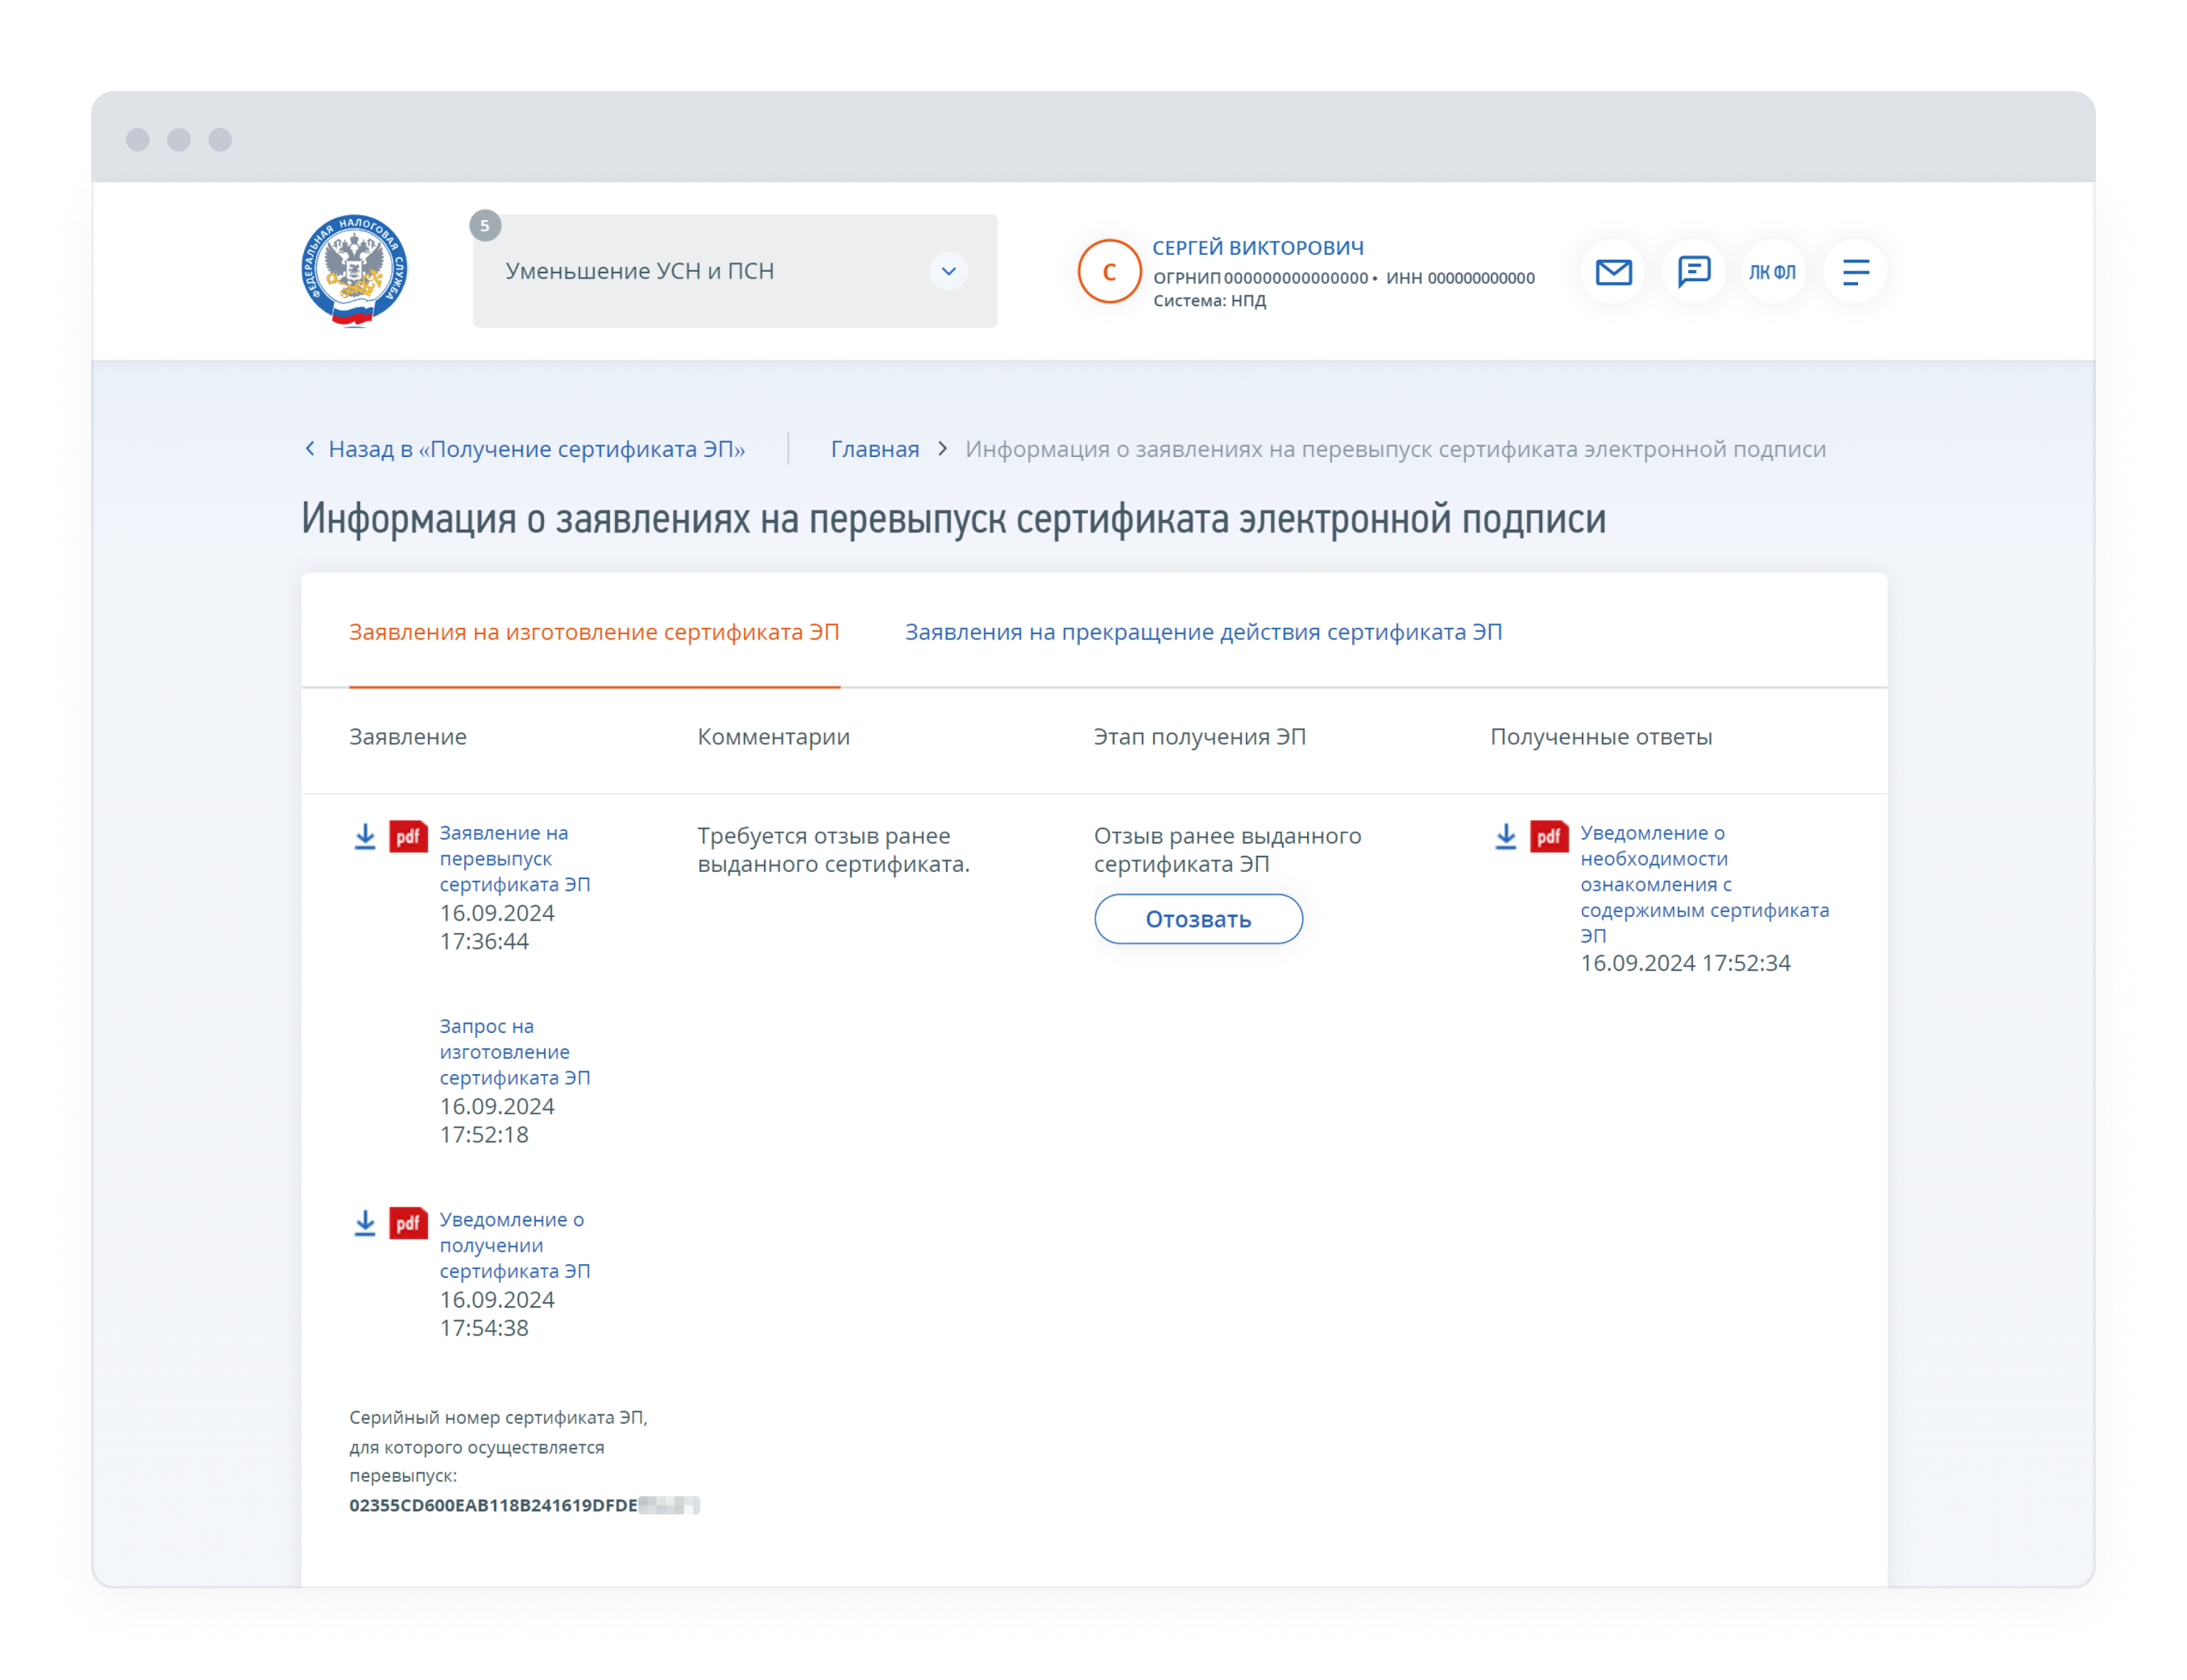Screen dimensions: 2187x1680
Task: Click the Заявление column header
Action: point(408,737)
